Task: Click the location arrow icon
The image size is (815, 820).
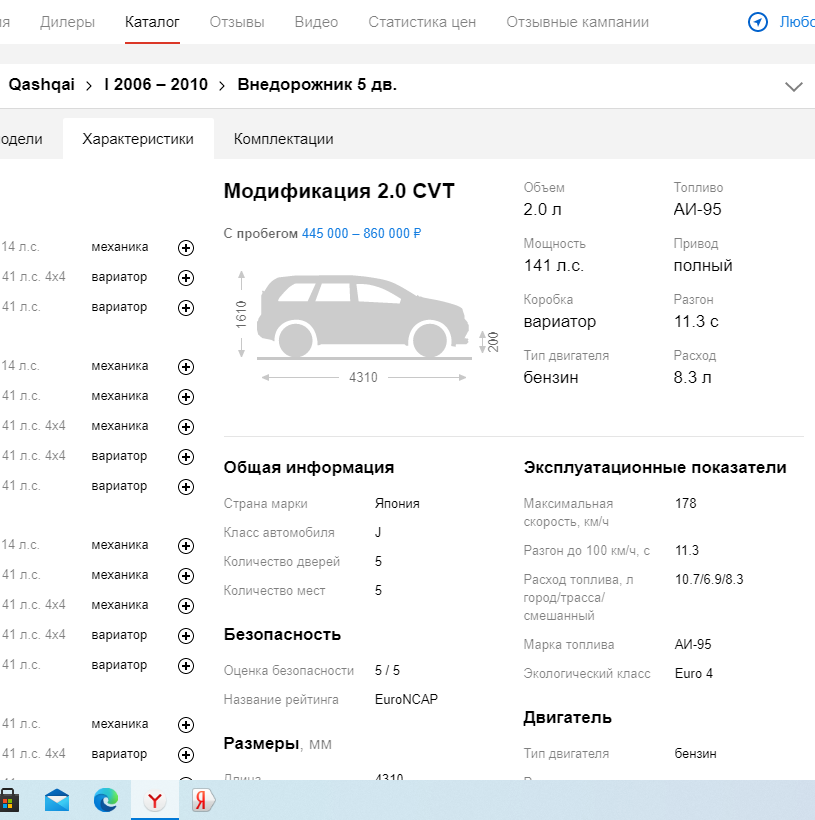Action: (x=757, y=22)
